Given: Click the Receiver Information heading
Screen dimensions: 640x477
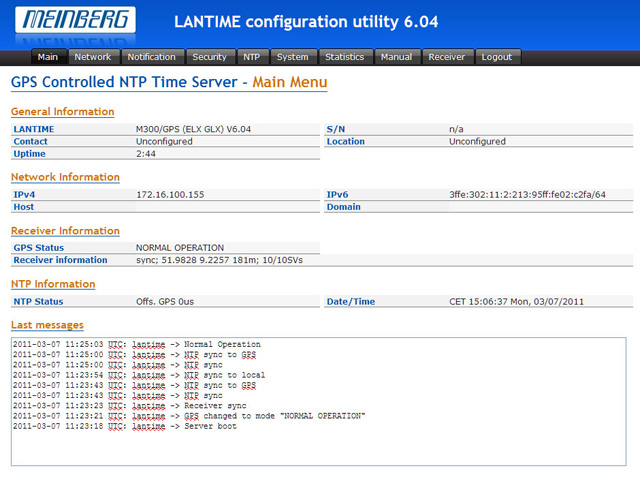Looking at the screenshot, I should point(65,231).
